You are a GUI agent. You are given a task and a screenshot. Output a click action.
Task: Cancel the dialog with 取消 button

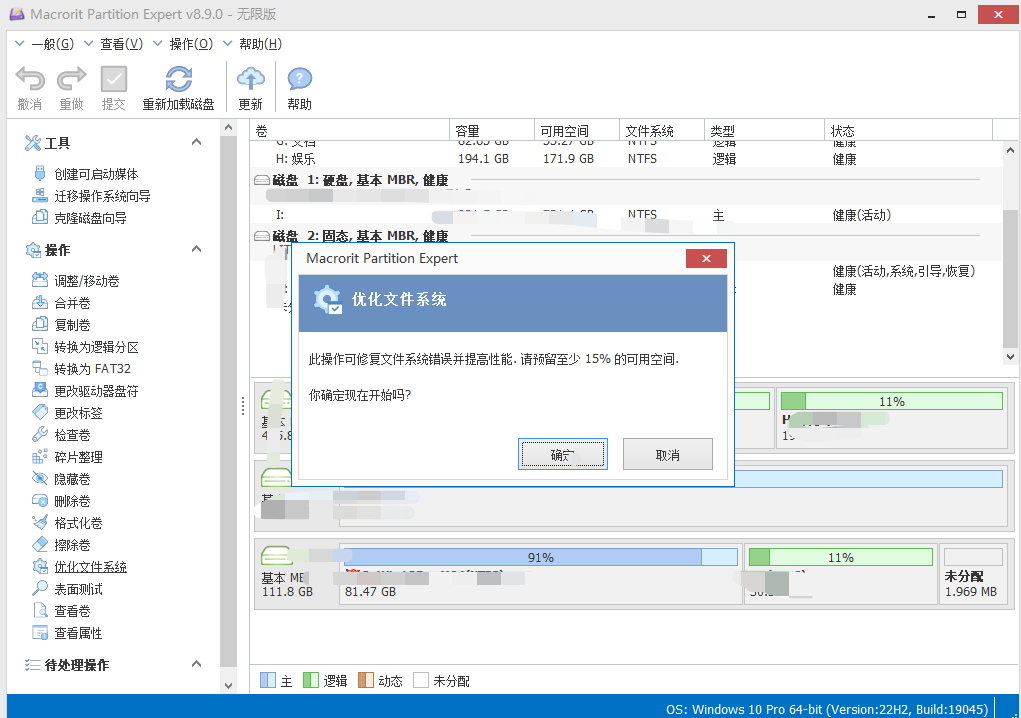pos(667,453)
